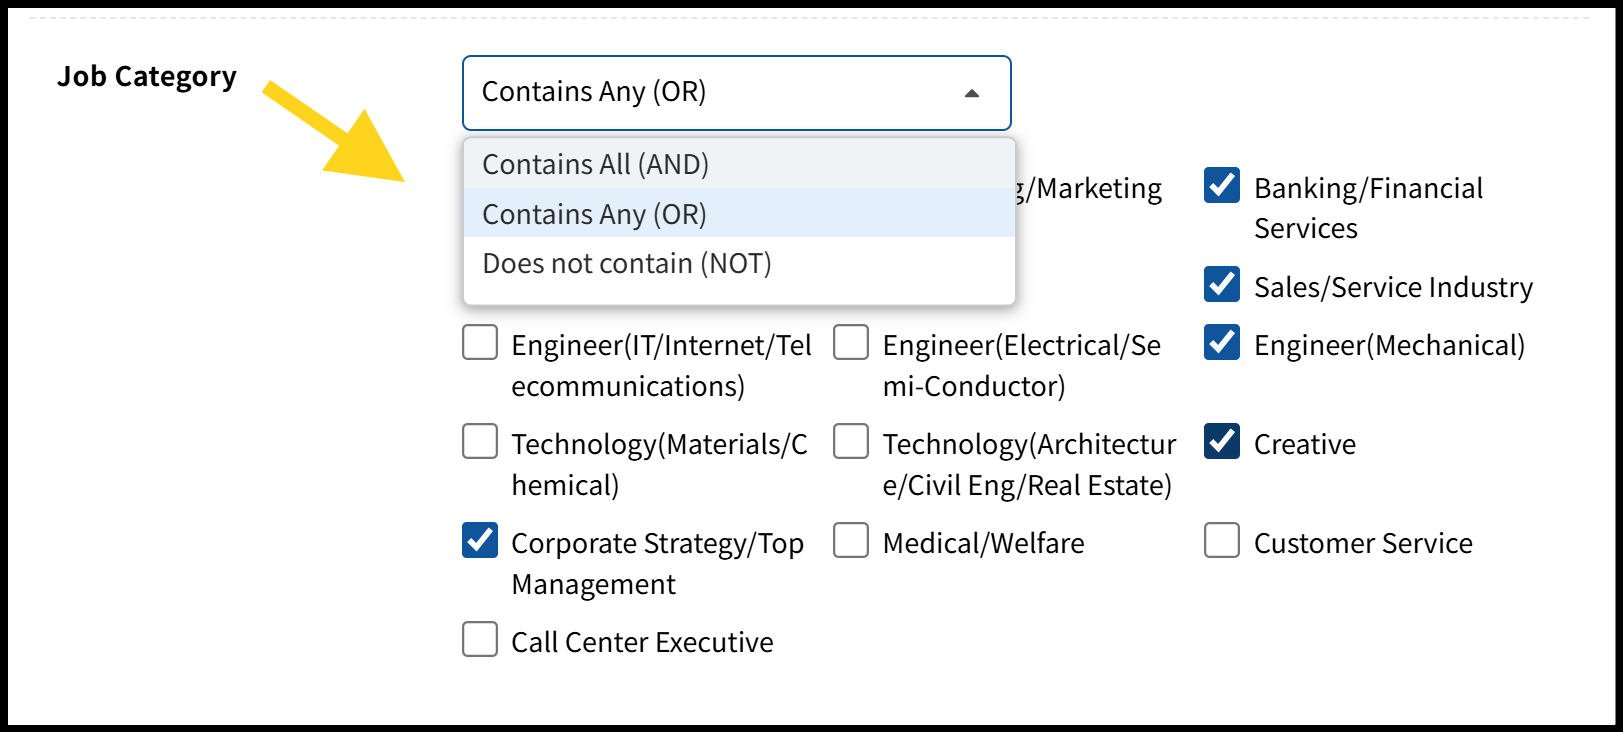Screen dimensions: 1623x732
Task: Pick 'Does not contain (NOT)' option
Action: [626, 263]
